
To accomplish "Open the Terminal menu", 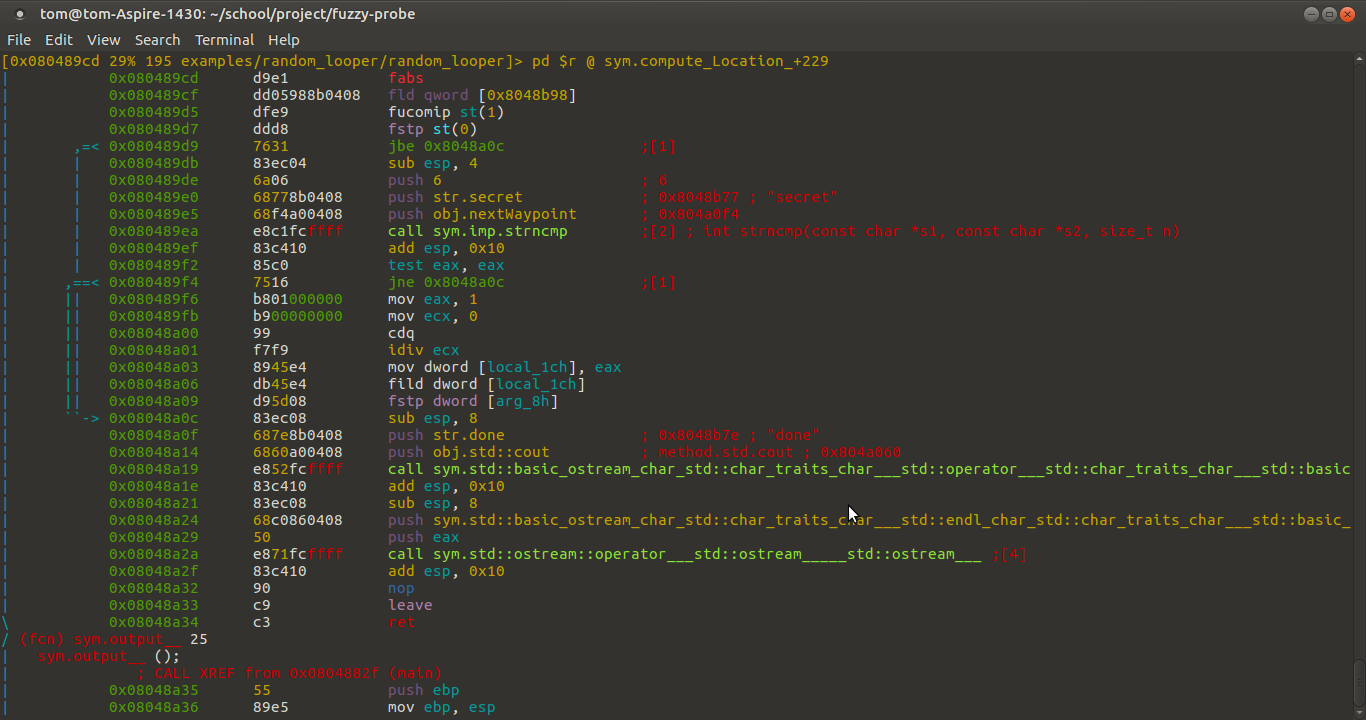I will [x=224, y=40].
